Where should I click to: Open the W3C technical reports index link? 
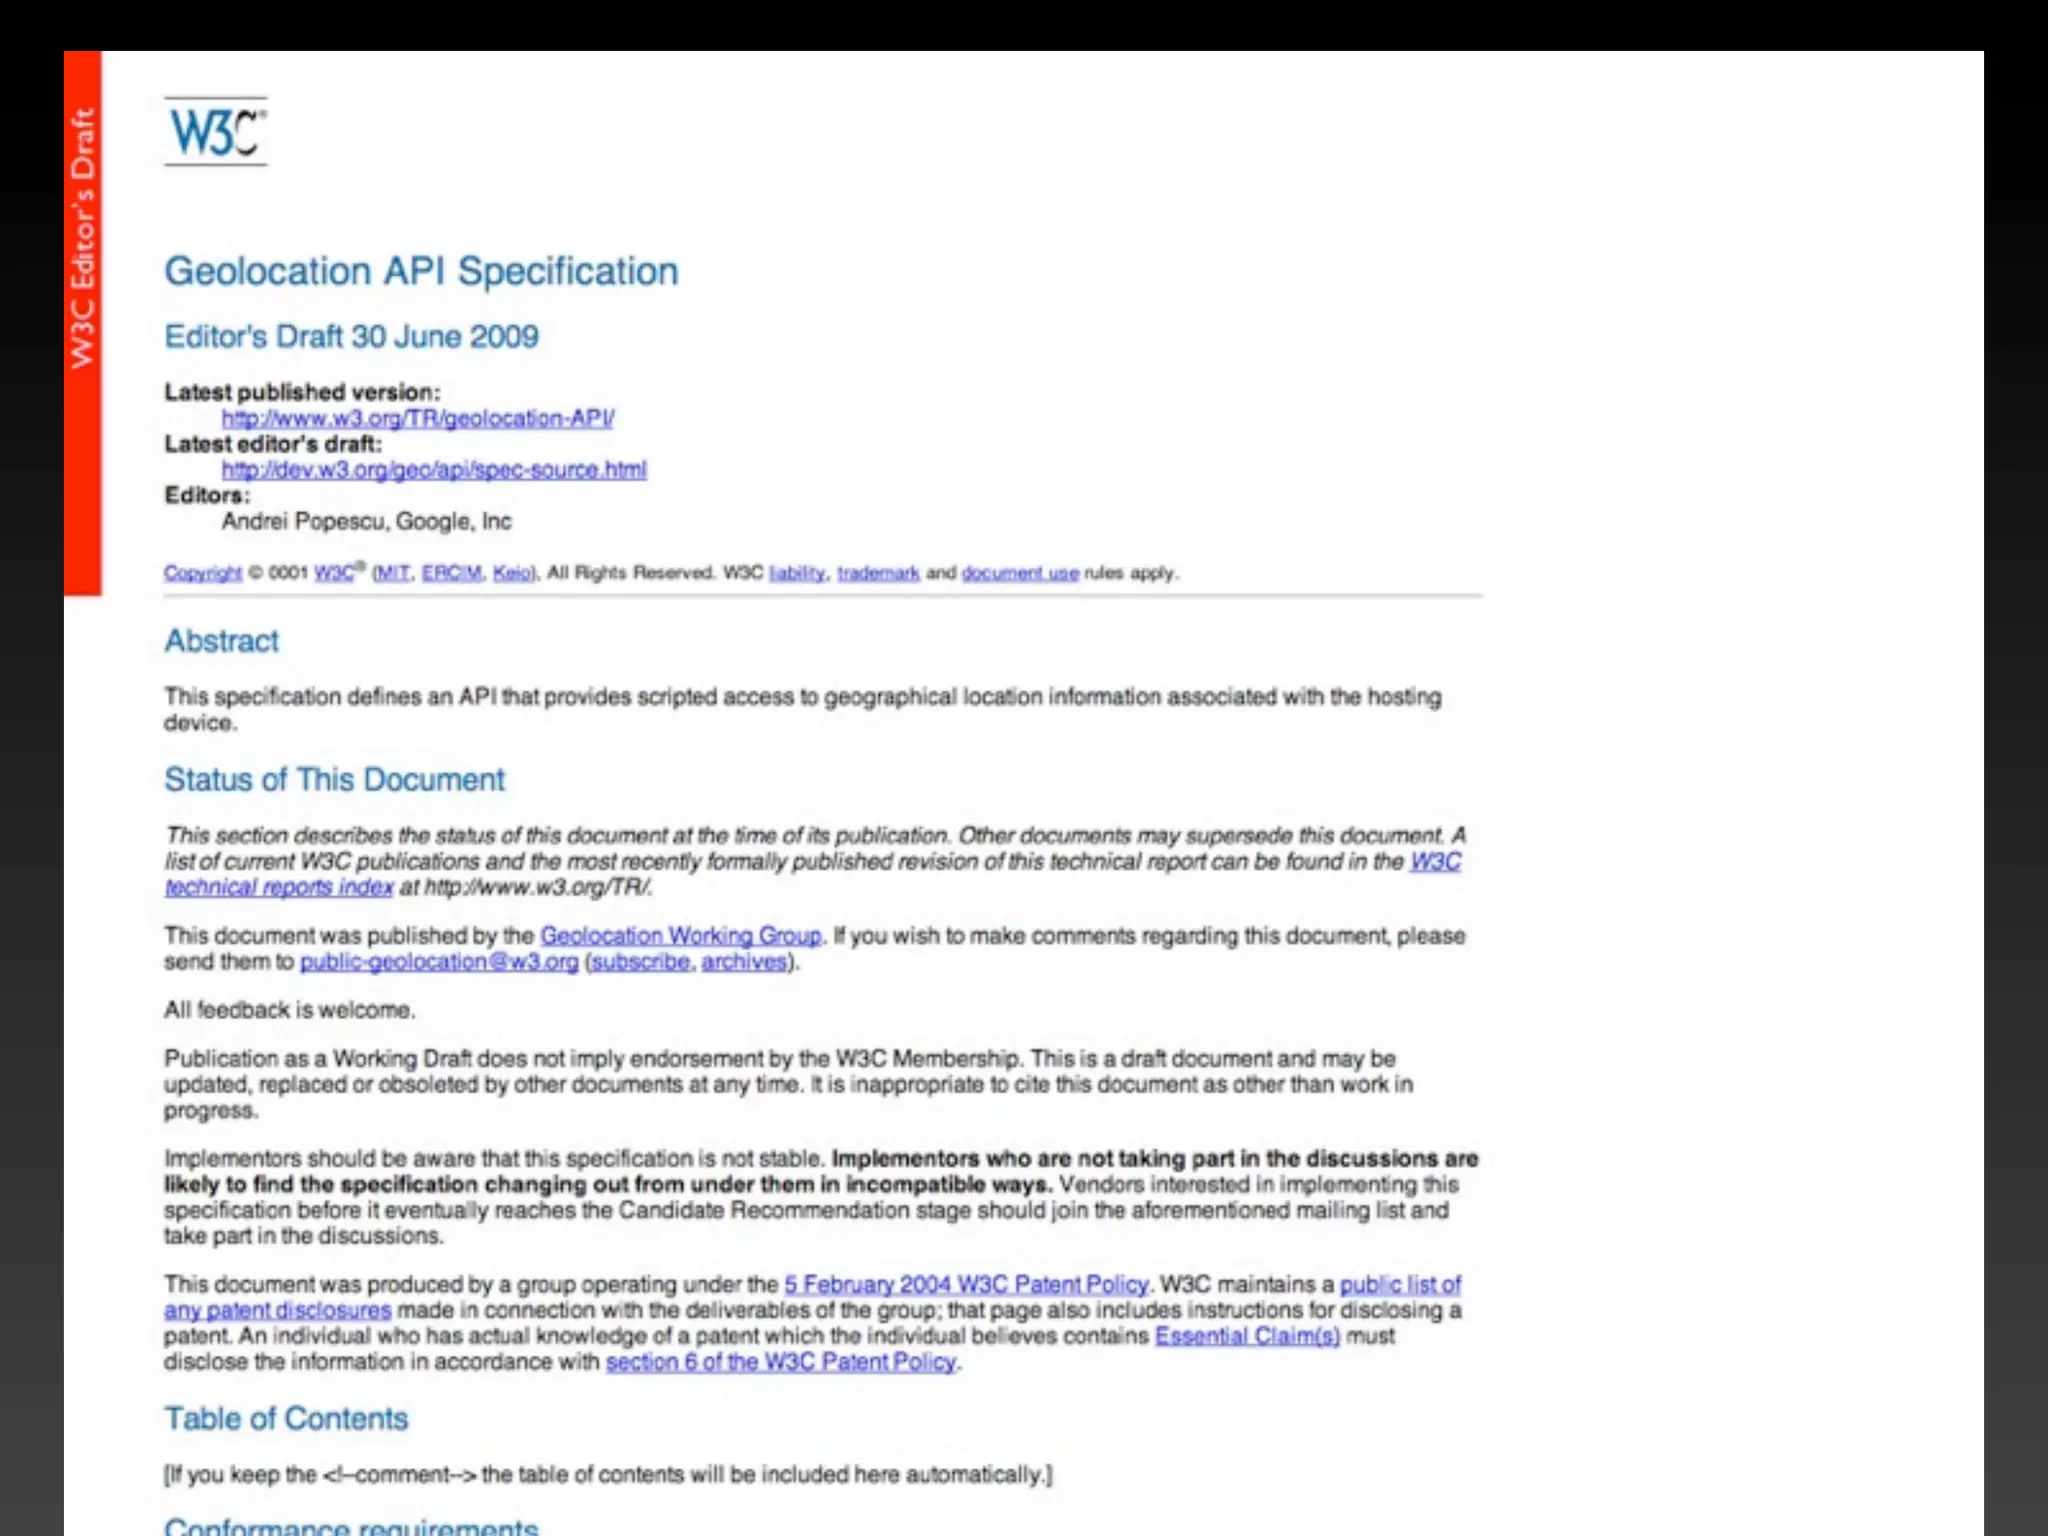click(x=279, y=887)
